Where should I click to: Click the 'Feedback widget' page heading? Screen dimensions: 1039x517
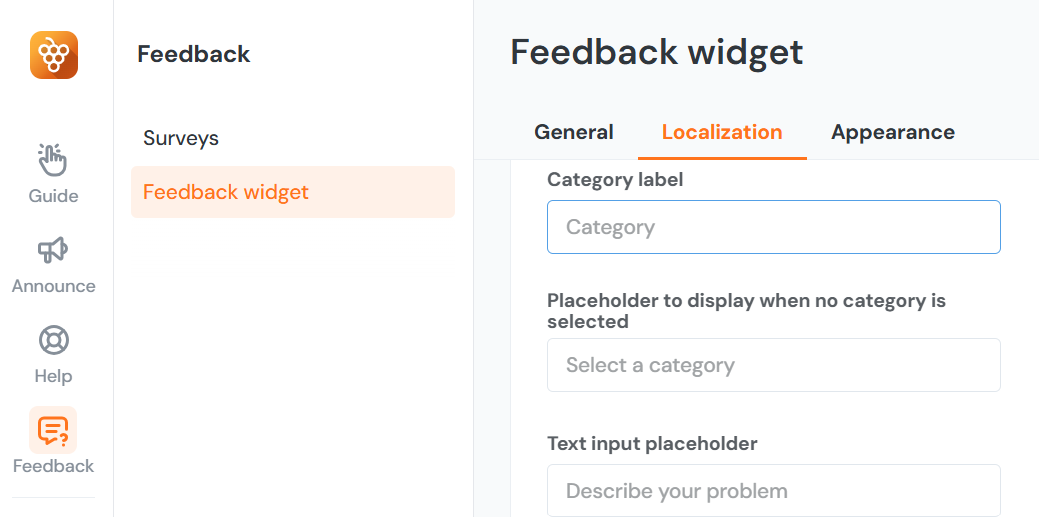(656, 52)
